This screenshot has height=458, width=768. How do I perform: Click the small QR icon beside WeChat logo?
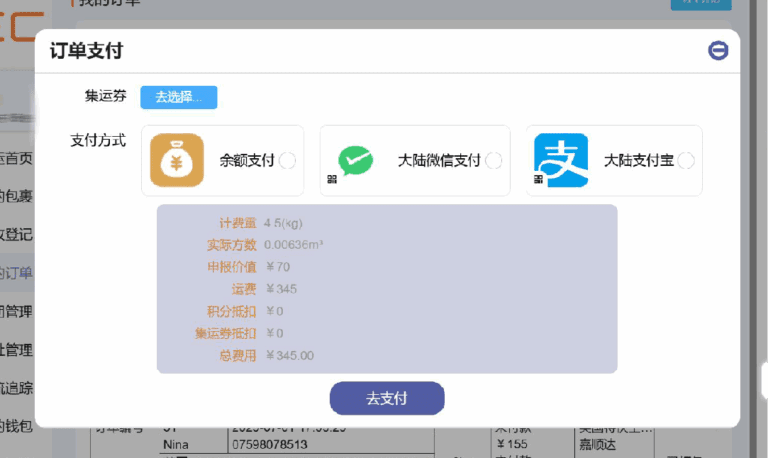click(x=330, y=180)
